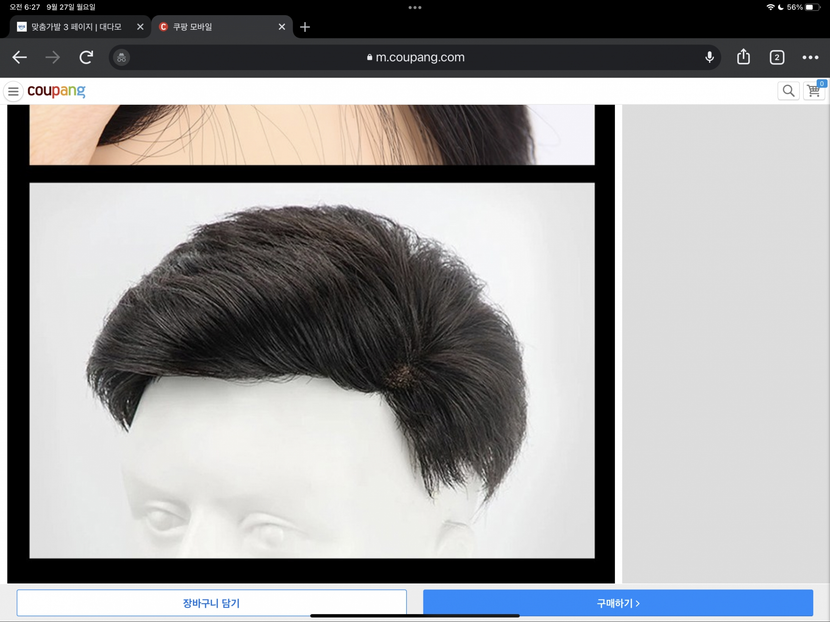Click the 장바구니 담기 button

(211, 603)
